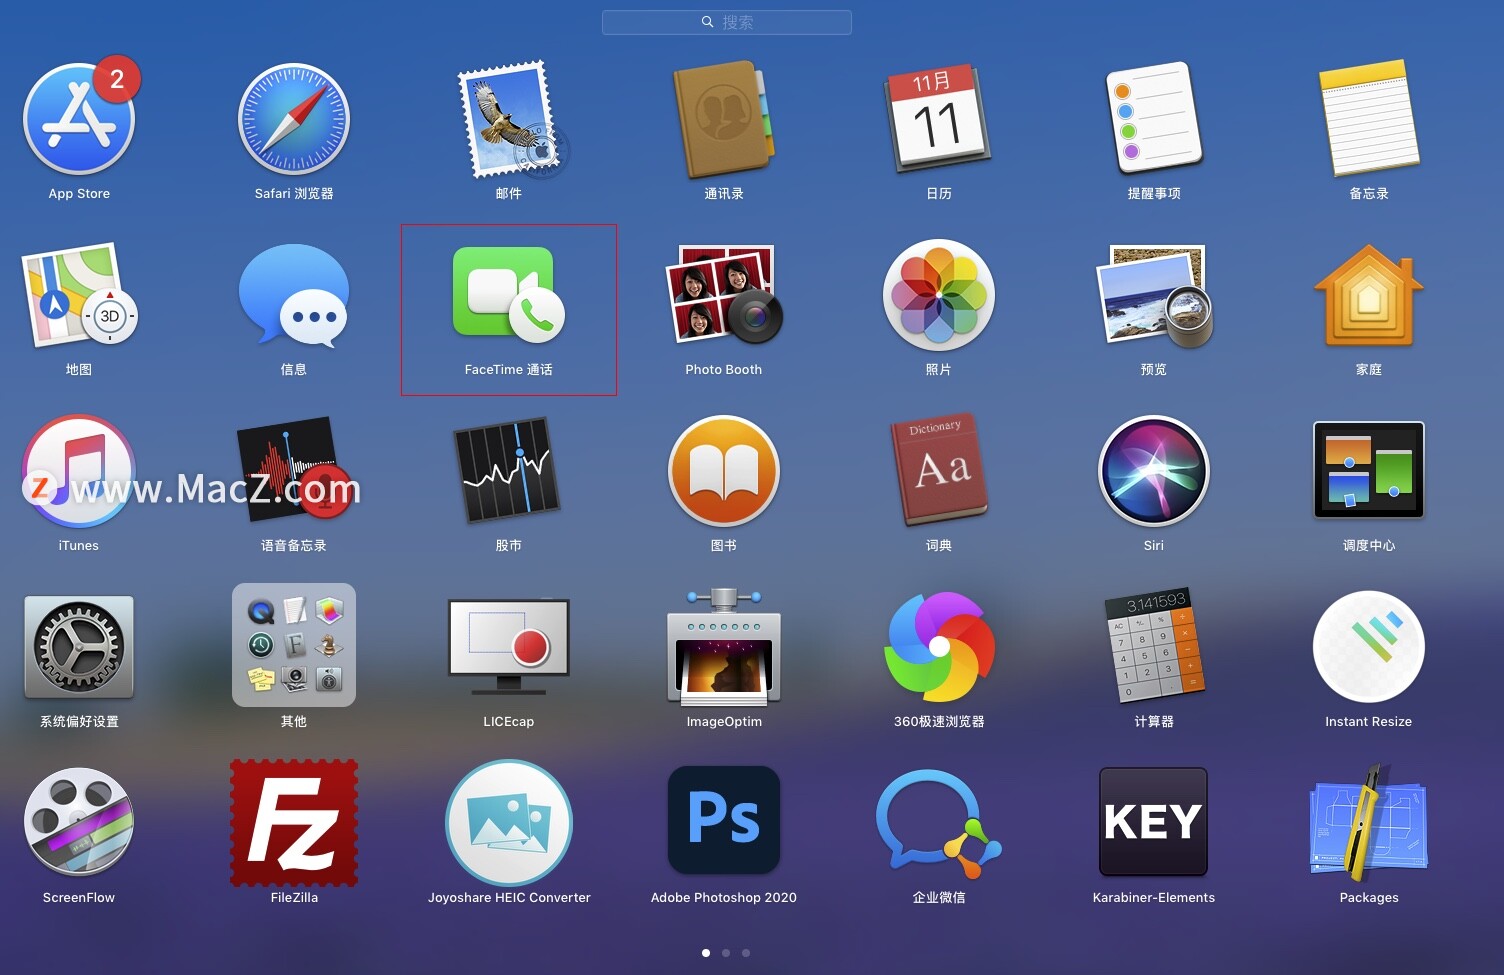This screenshot has width=1504, height=975.
Task: Open ScreenFlow
Action: (79, 822)
